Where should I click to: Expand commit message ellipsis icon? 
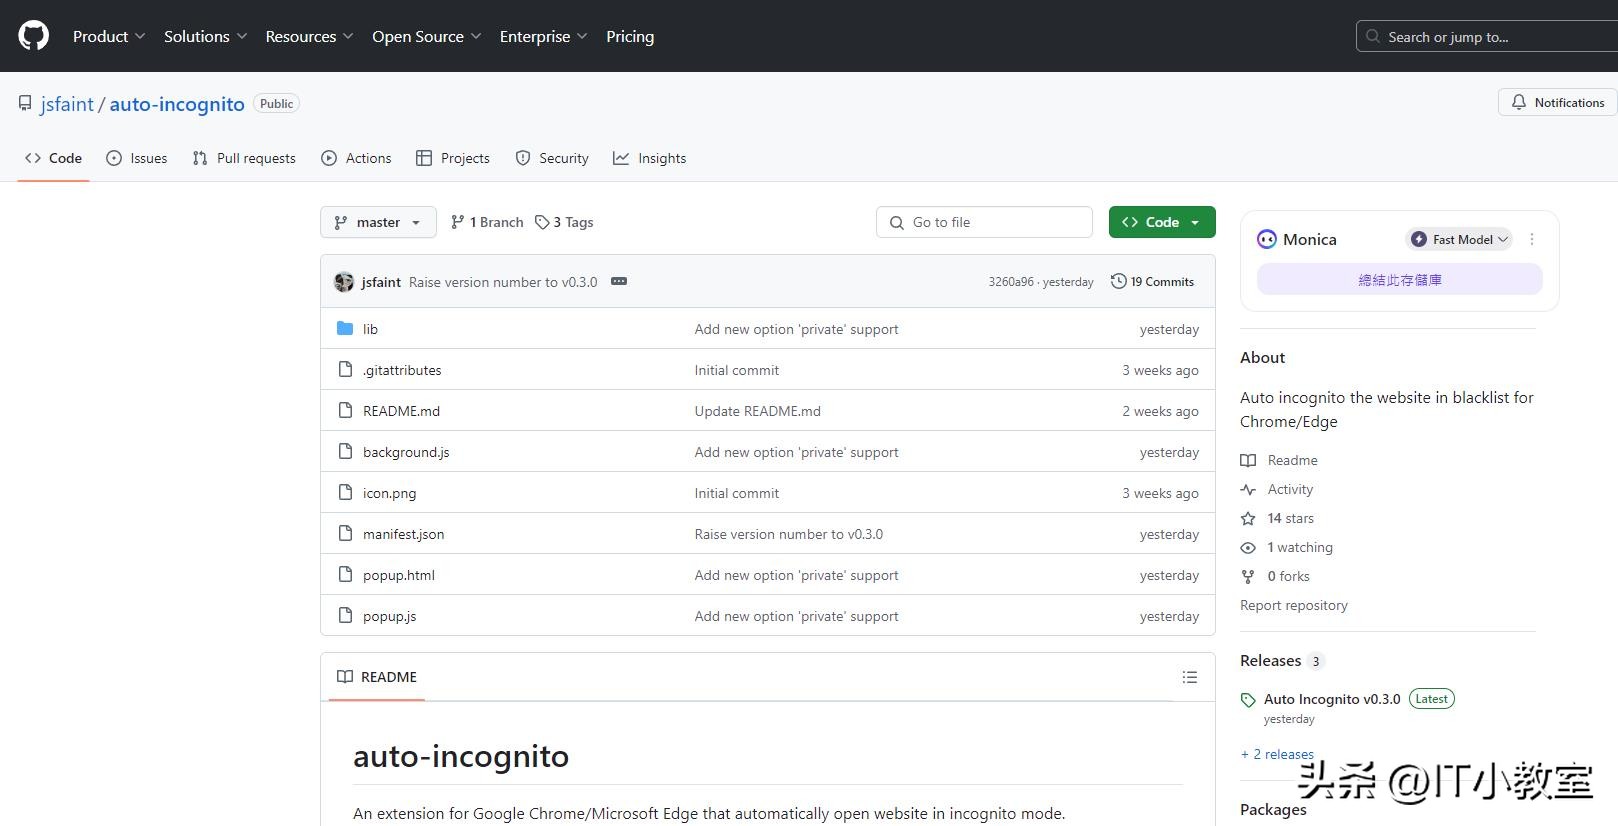[x=619, y=281]
